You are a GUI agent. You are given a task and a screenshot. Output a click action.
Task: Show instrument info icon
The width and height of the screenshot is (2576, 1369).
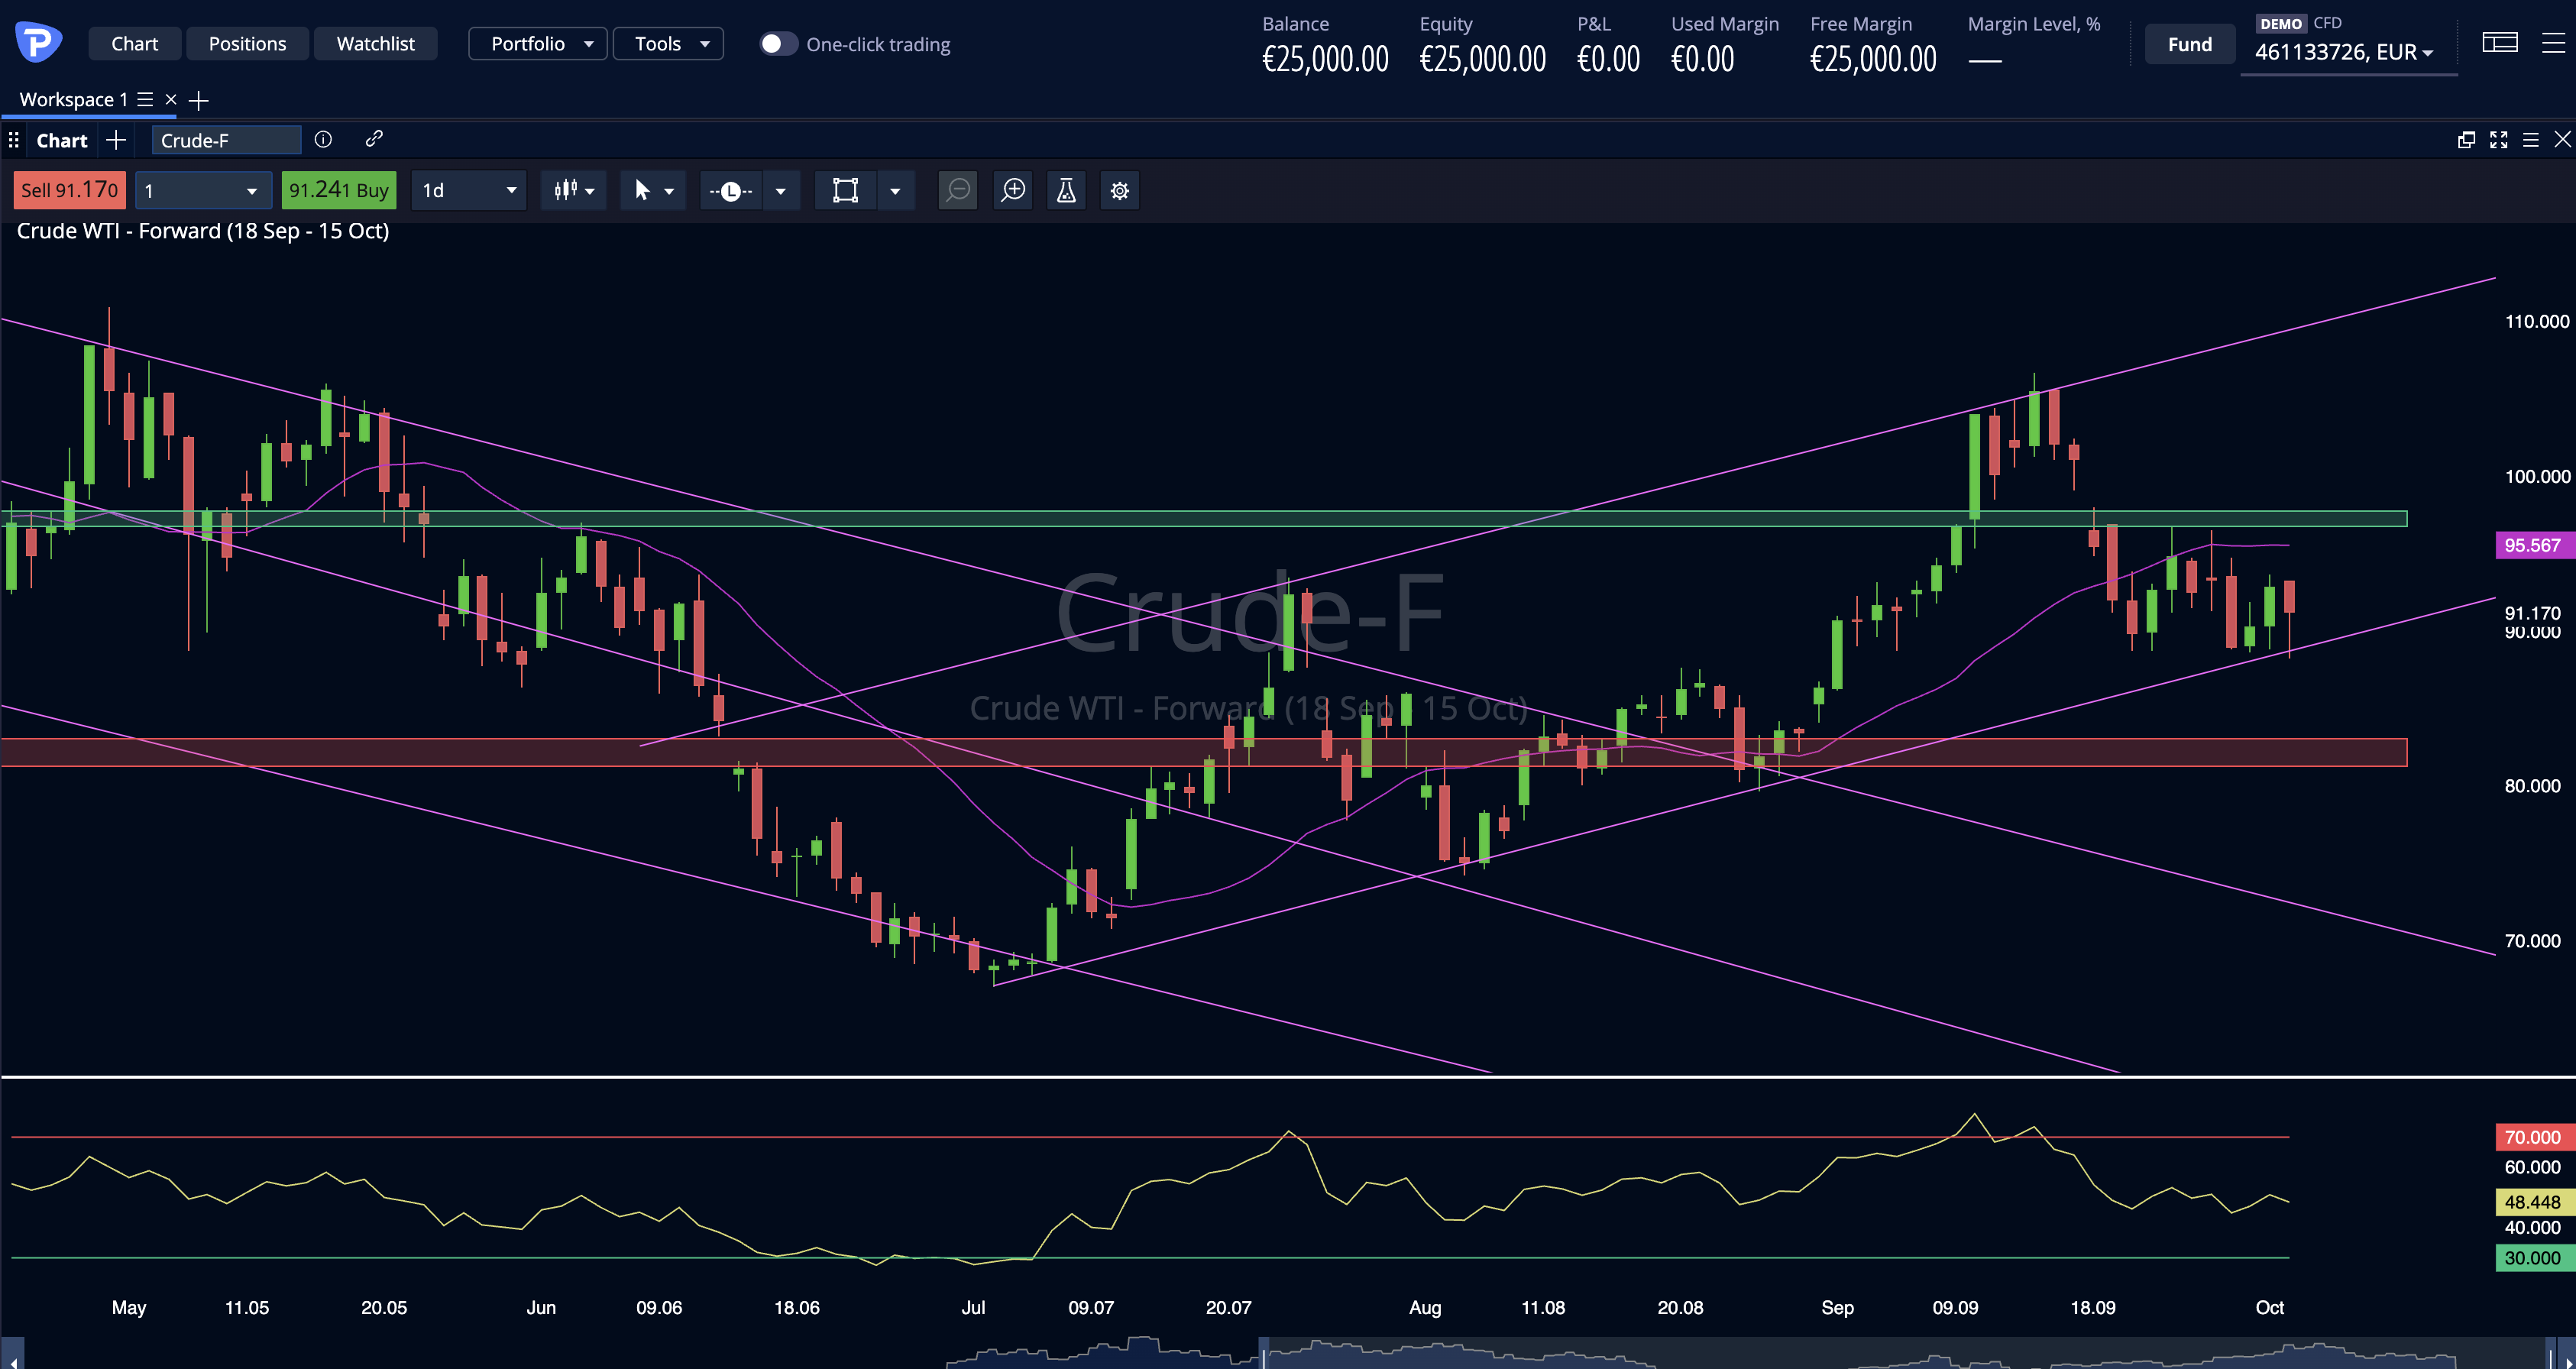[x=323, y=139]
